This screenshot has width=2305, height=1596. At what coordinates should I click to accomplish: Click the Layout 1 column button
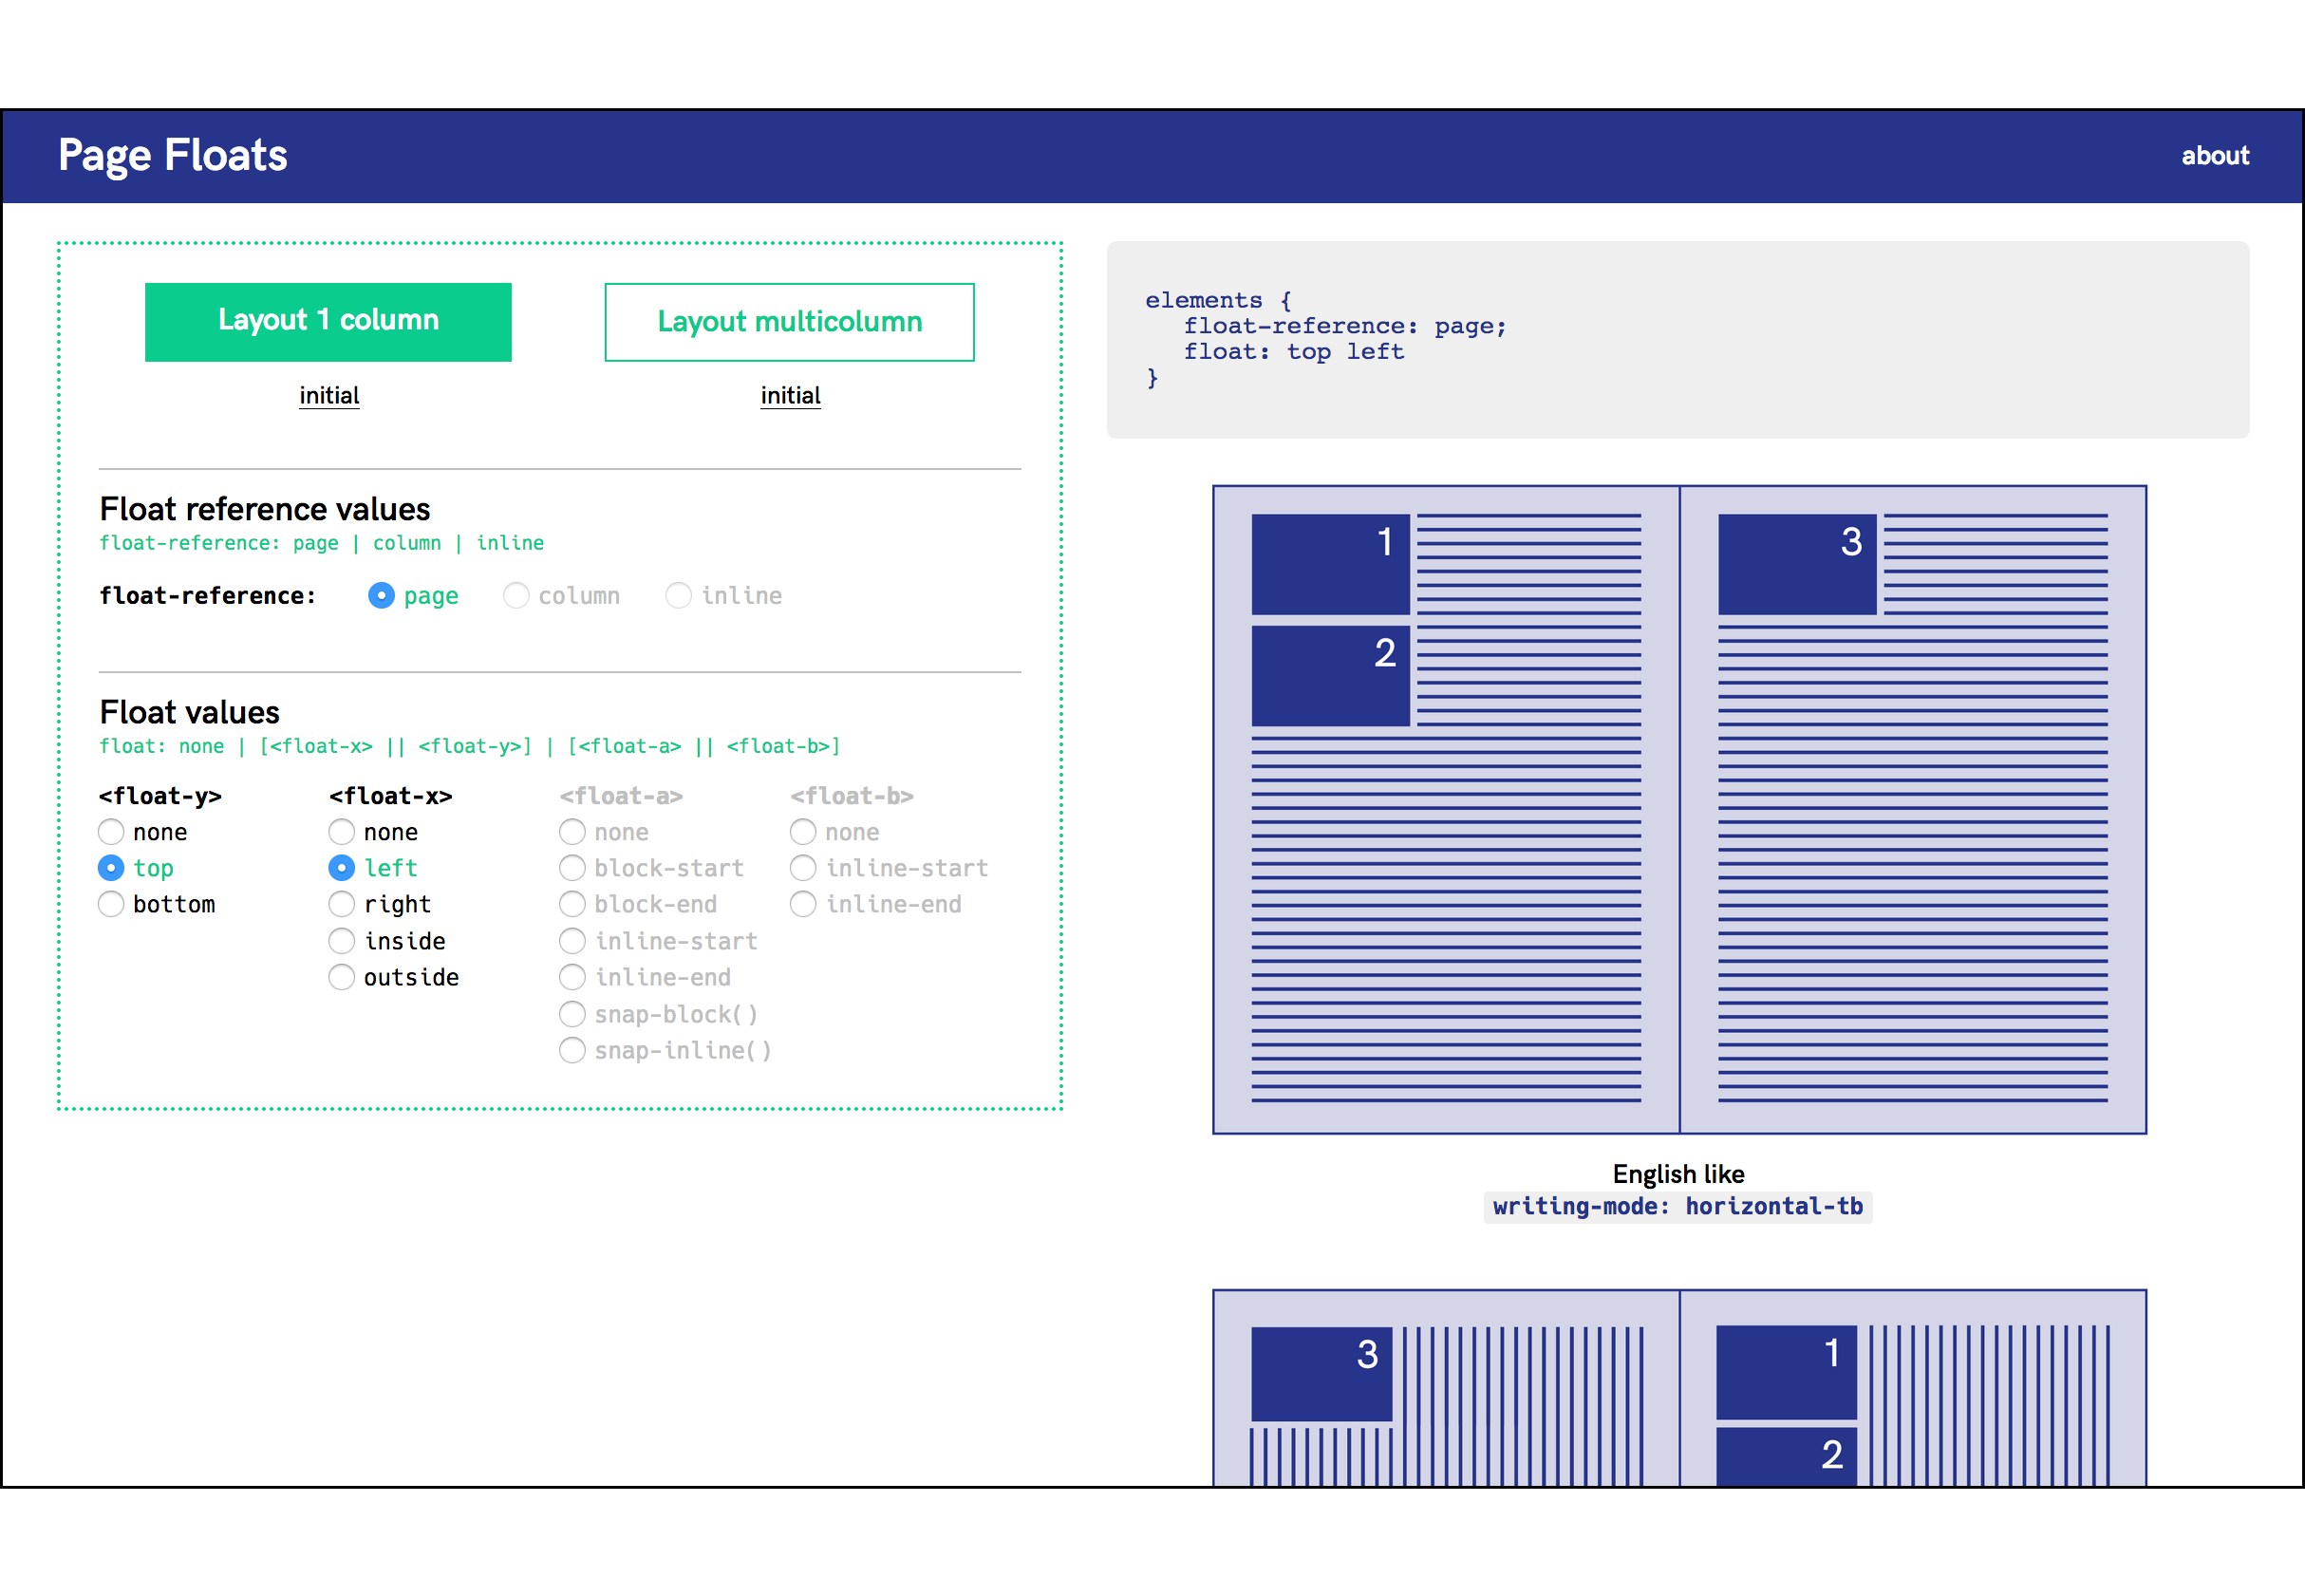(x=328, y=322)
